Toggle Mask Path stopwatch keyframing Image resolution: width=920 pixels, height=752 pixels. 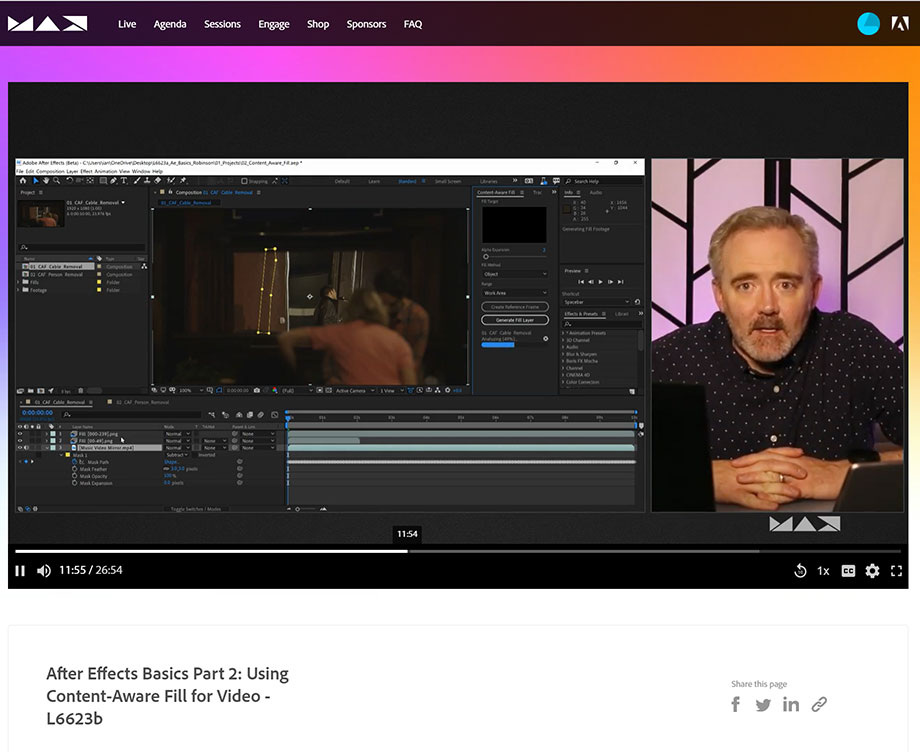pos(75,462)
